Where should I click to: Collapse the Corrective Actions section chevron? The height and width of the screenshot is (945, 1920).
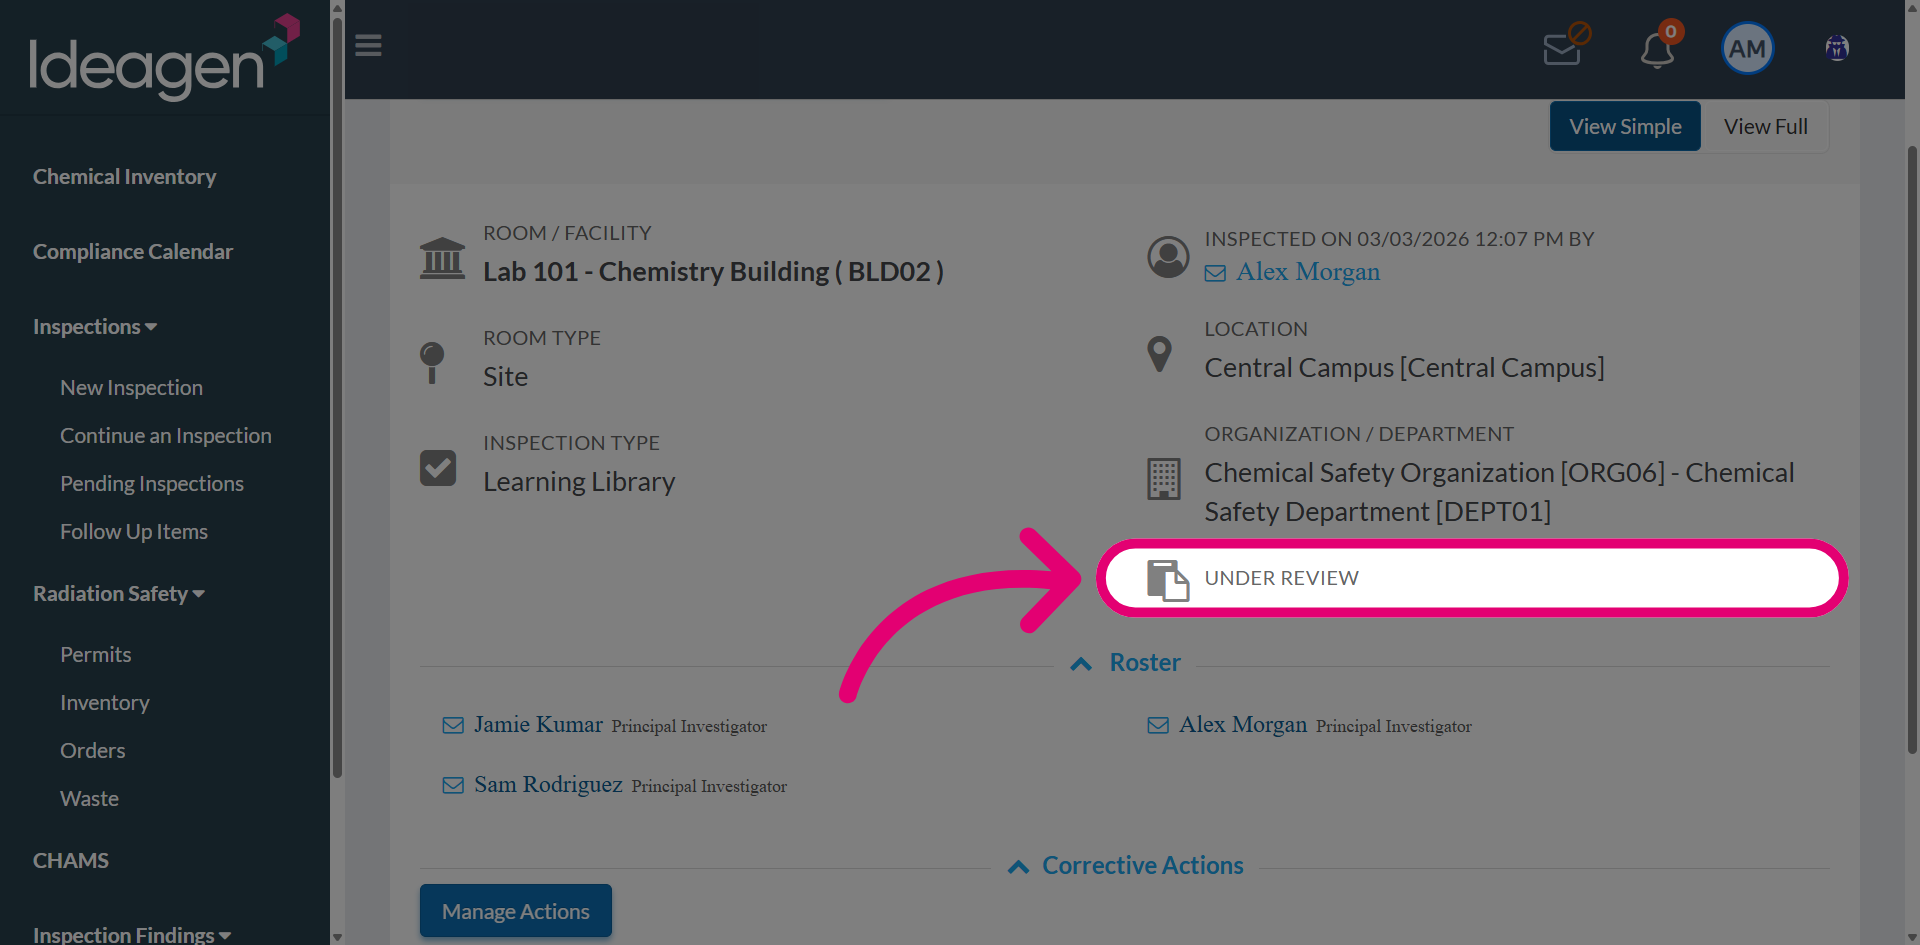pos(1018,867)
